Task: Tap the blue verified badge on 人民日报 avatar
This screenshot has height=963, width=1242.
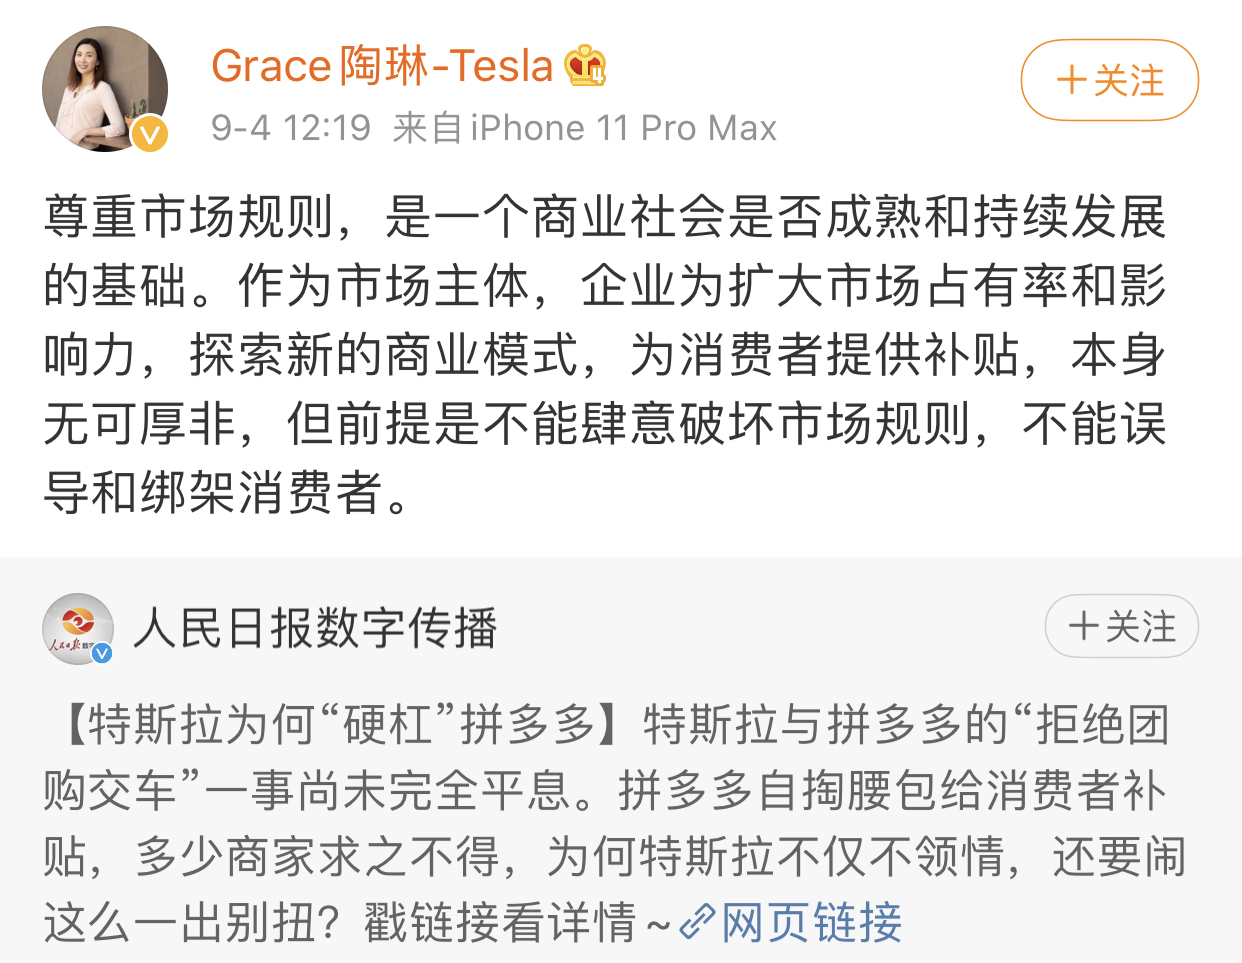Action: click(102, 653)
